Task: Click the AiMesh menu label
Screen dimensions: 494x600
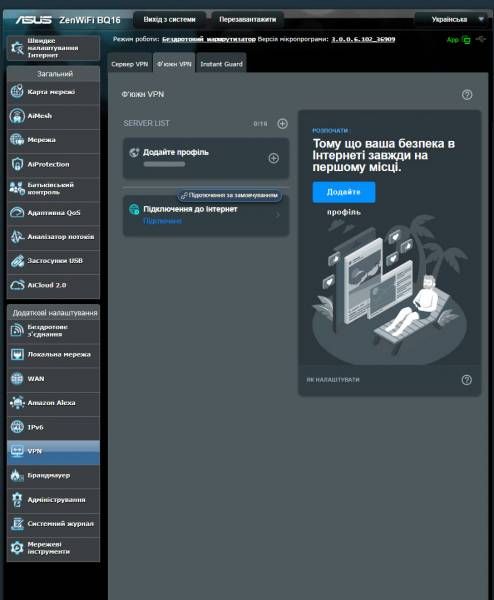Action: point(39,116)
